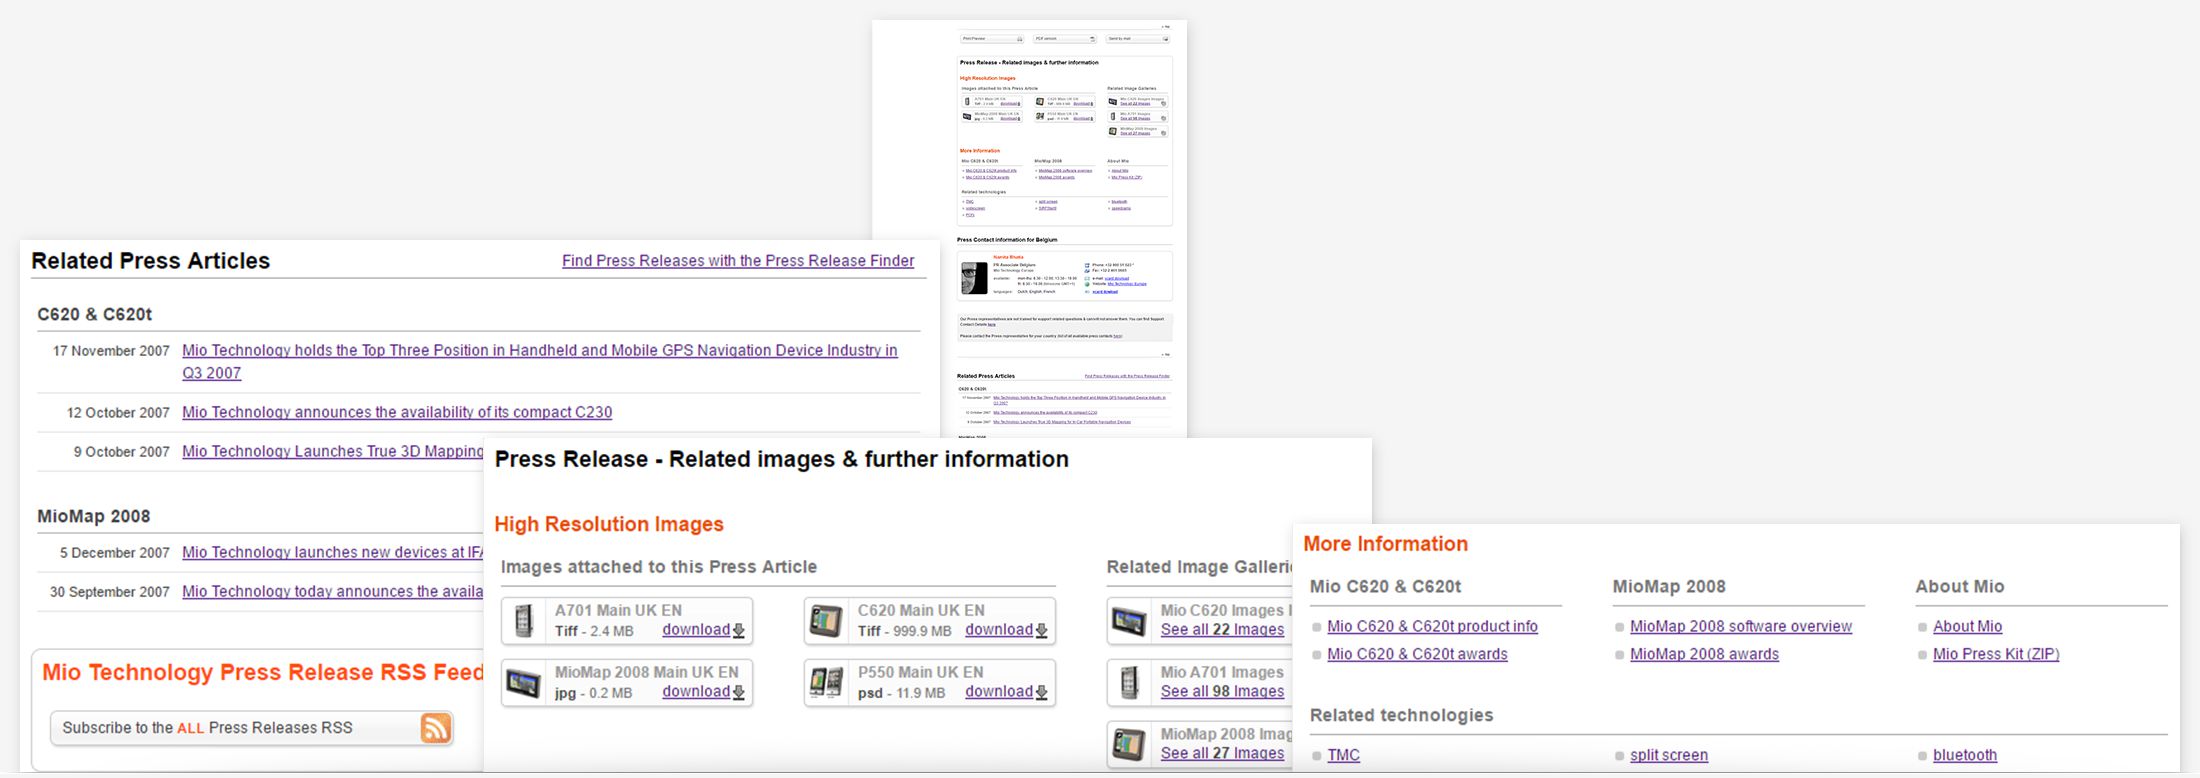
Task: Open the 17 November 2007 Top Three Position article
Action: coord(540,362)
